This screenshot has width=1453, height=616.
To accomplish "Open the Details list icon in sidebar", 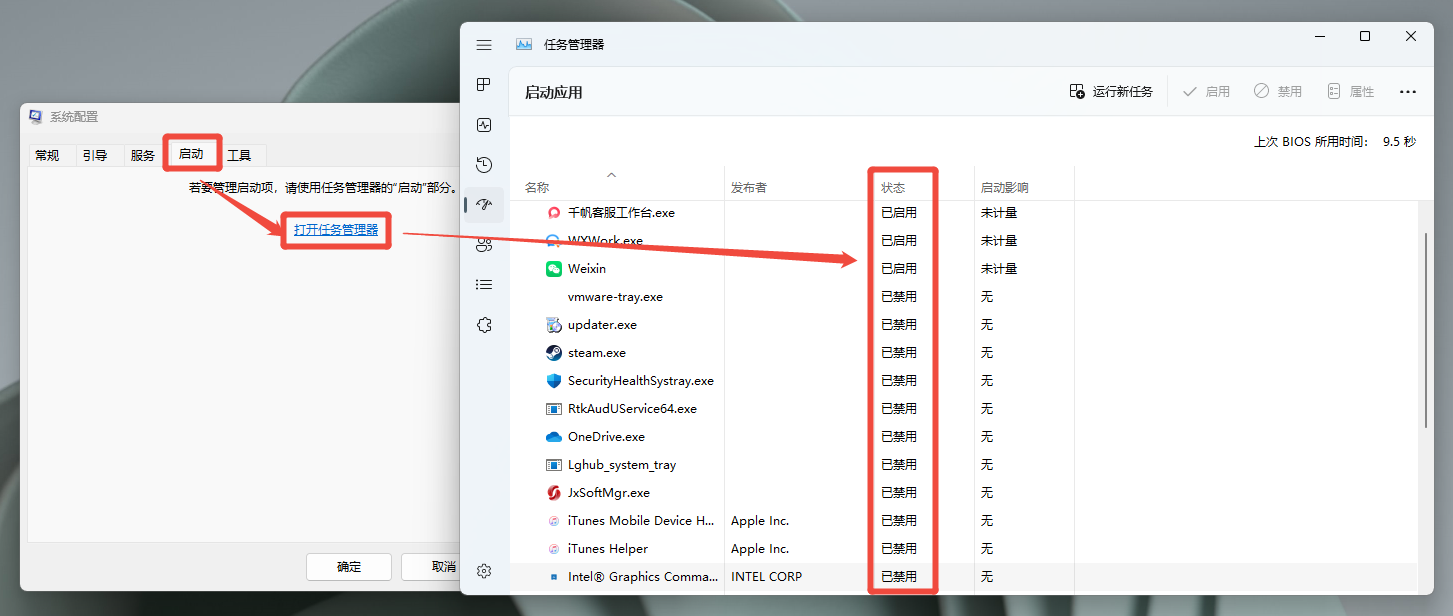I will [484, 285].
